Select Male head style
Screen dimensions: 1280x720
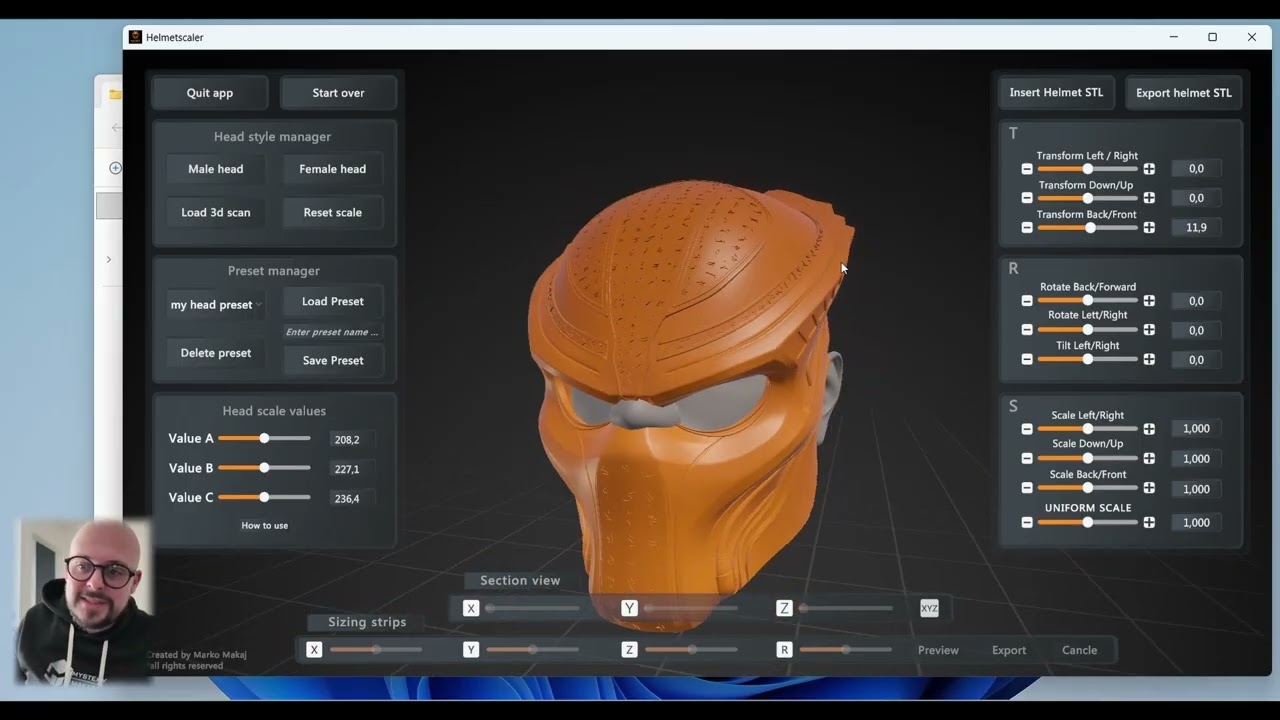coord(216,169)
